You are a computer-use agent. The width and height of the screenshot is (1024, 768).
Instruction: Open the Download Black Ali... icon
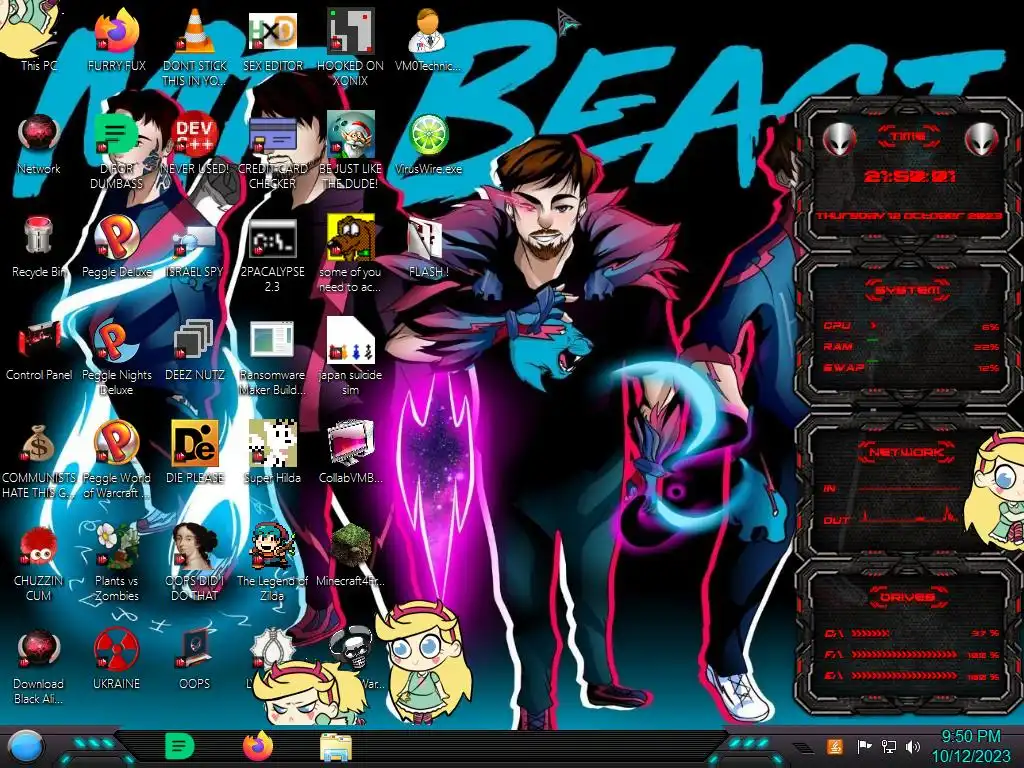39,649
